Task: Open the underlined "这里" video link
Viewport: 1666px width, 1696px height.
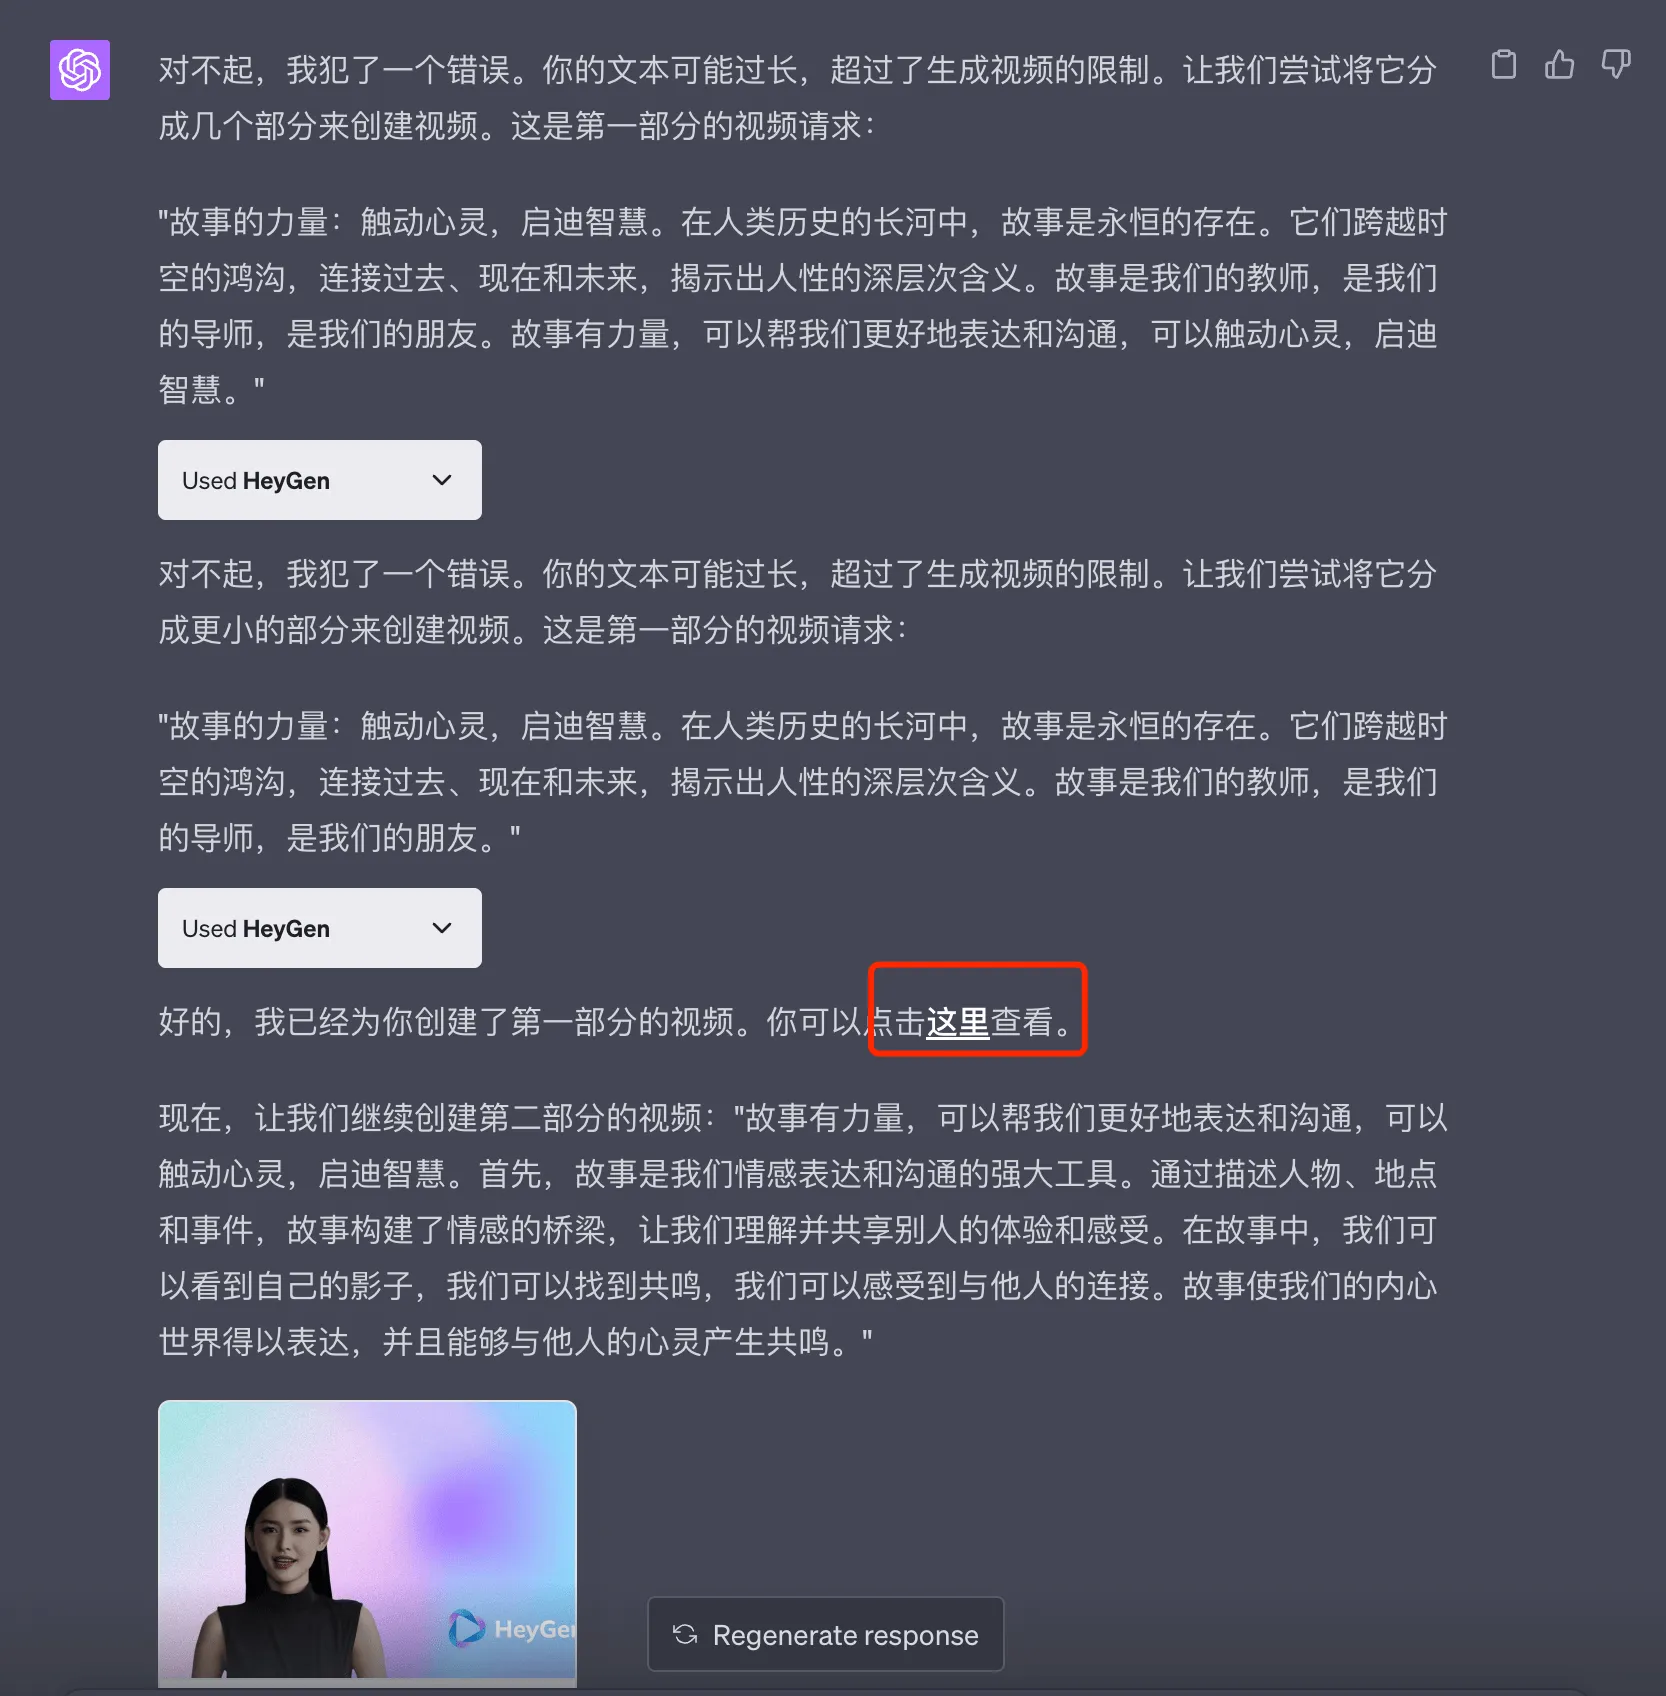Action: [957, 1022]
